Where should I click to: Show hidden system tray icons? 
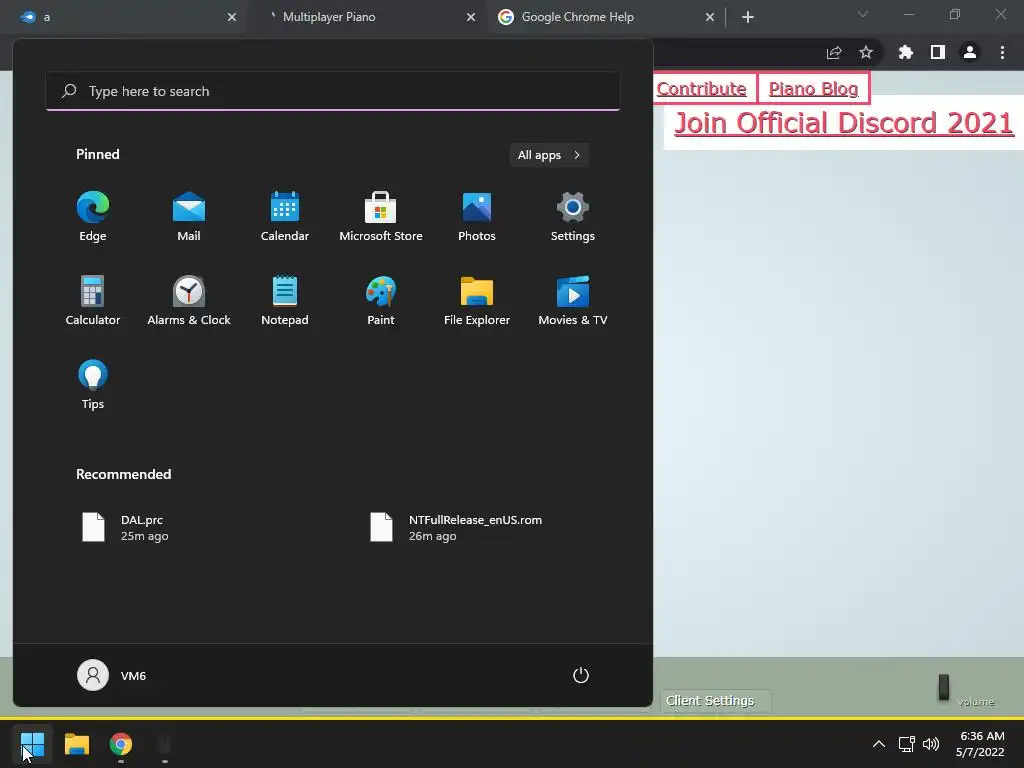click(x=879, y=744)
